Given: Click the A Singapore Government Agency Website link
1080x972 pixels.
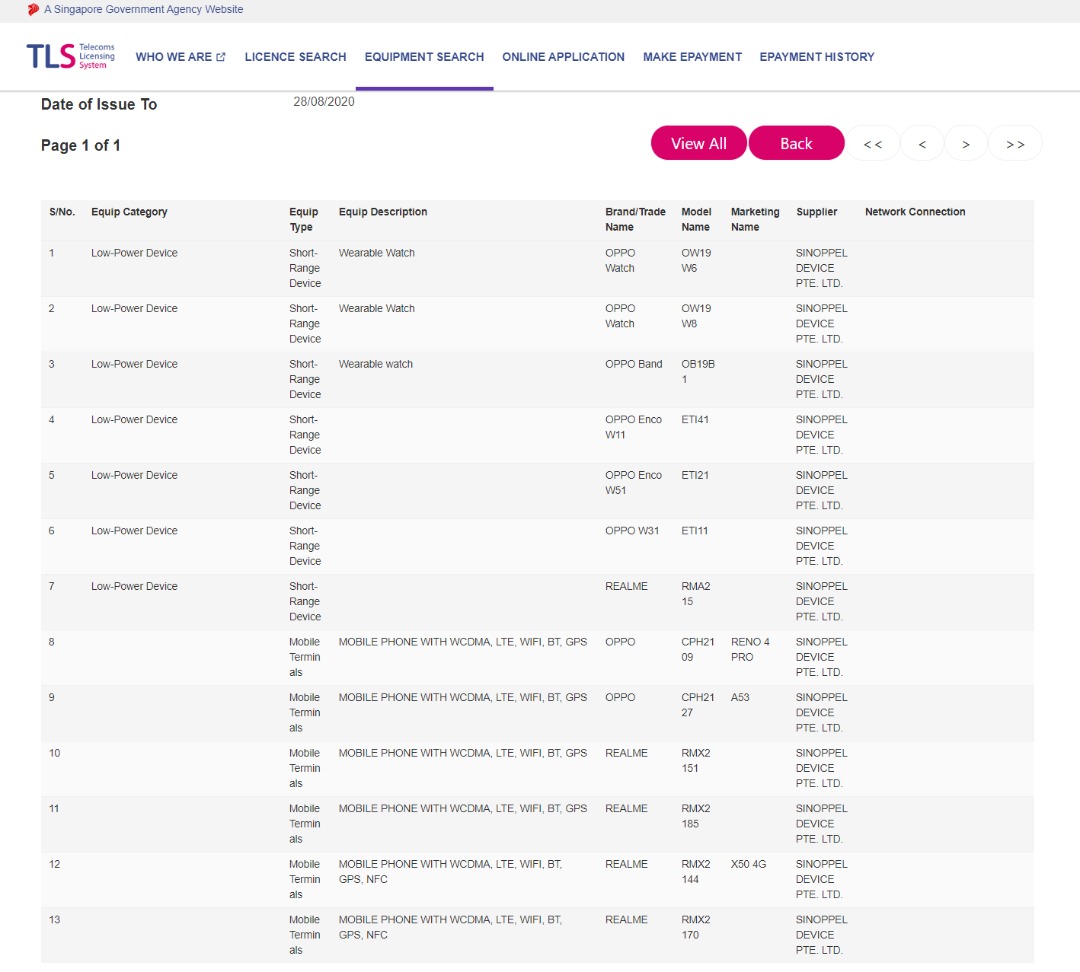Looking at the screenshot, I should tap(143, 9).
